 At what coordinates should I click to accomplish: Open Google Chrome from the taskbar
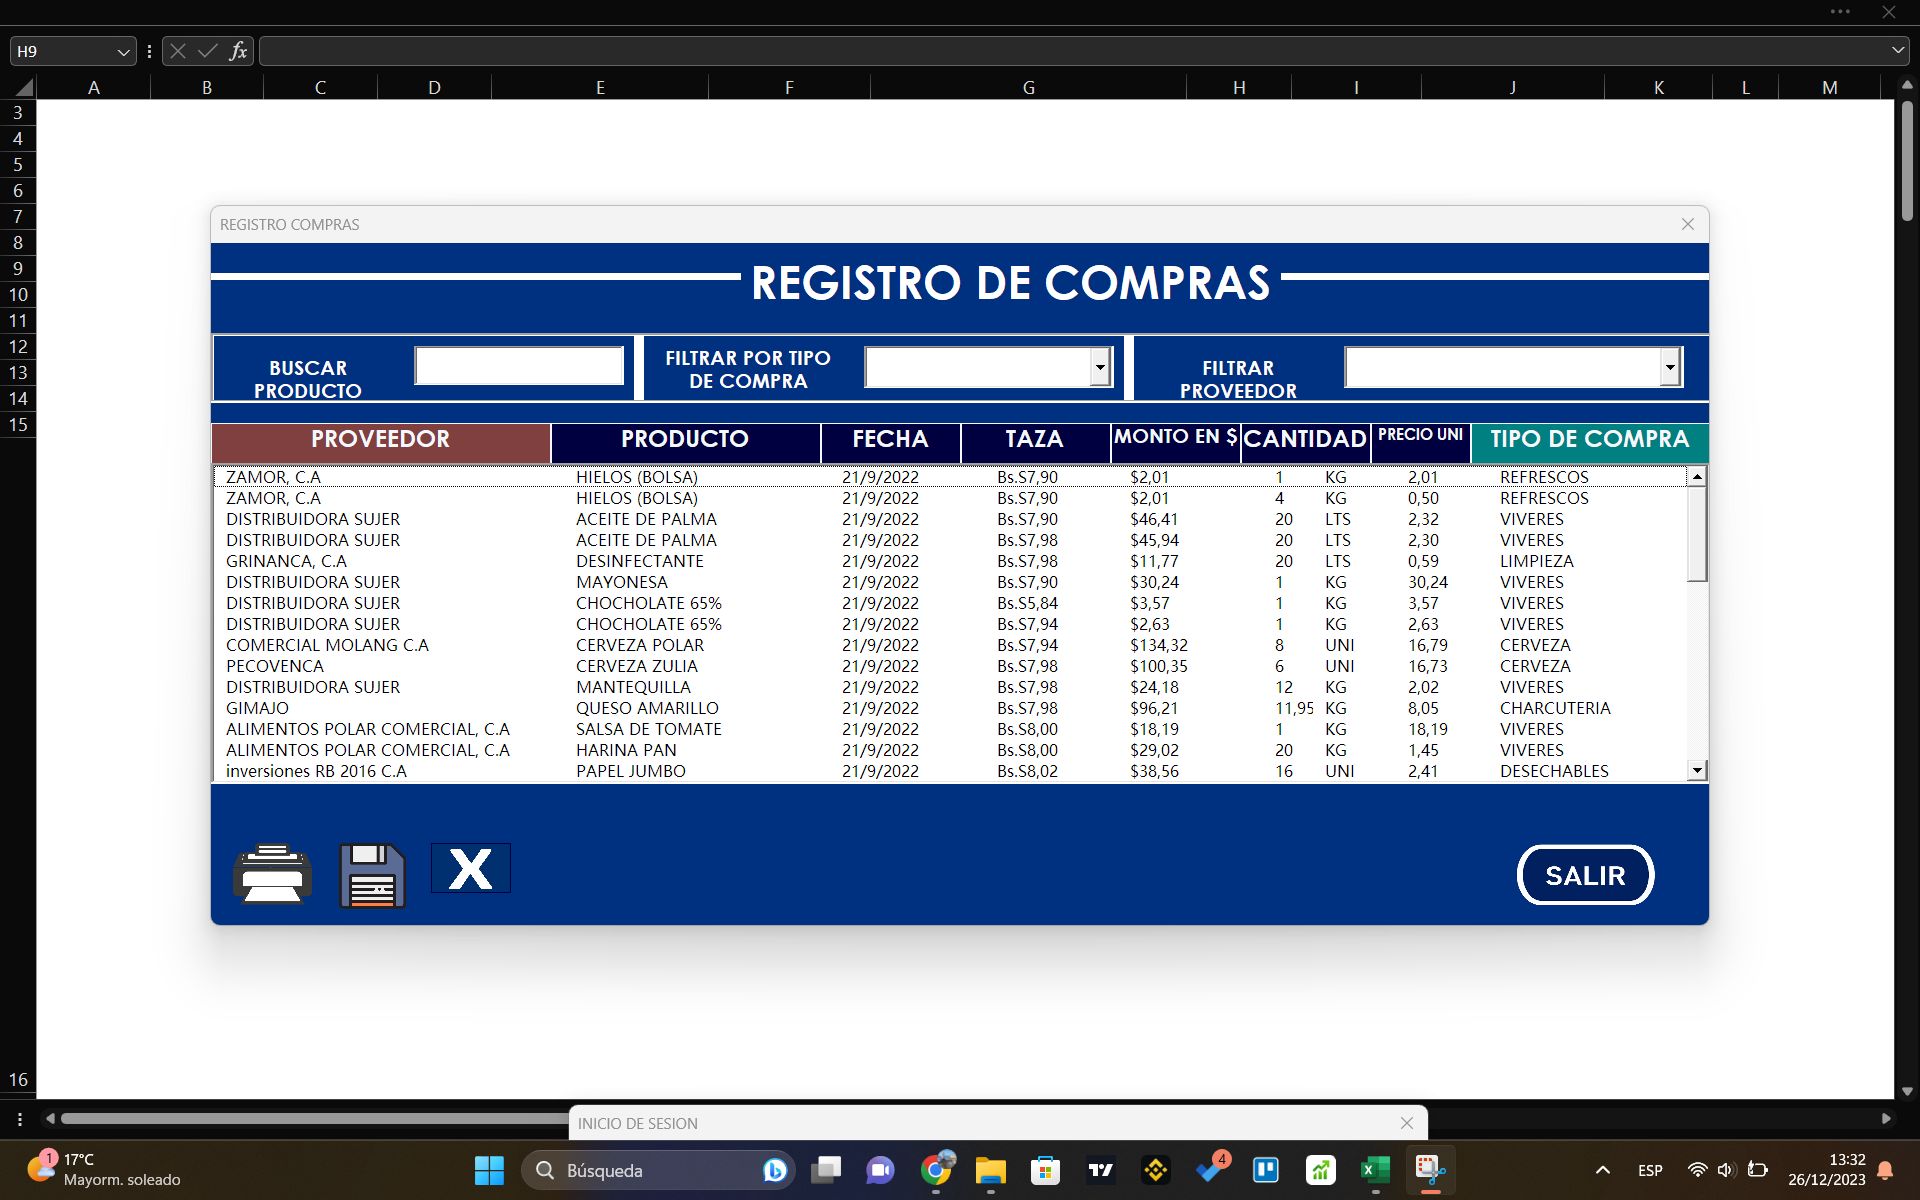(x=938, y=1170)
